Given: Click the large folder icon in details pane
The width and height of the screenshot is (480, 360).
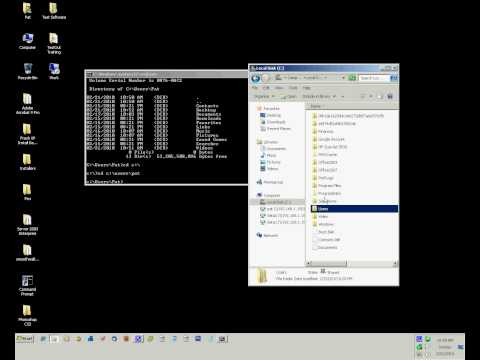Looking at the screenshot, I should click(262, 276).
